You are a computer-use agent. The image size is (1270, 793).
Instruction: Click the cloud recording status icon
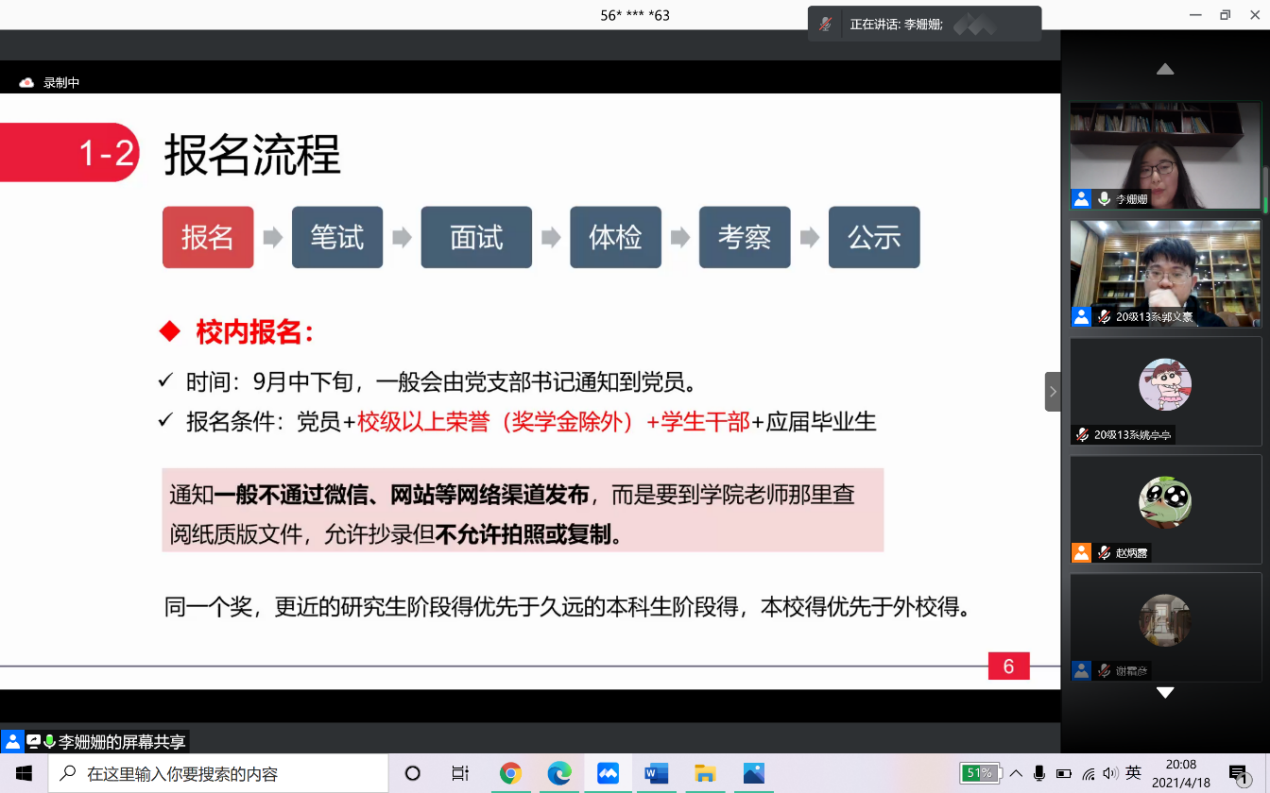(27, 83)
